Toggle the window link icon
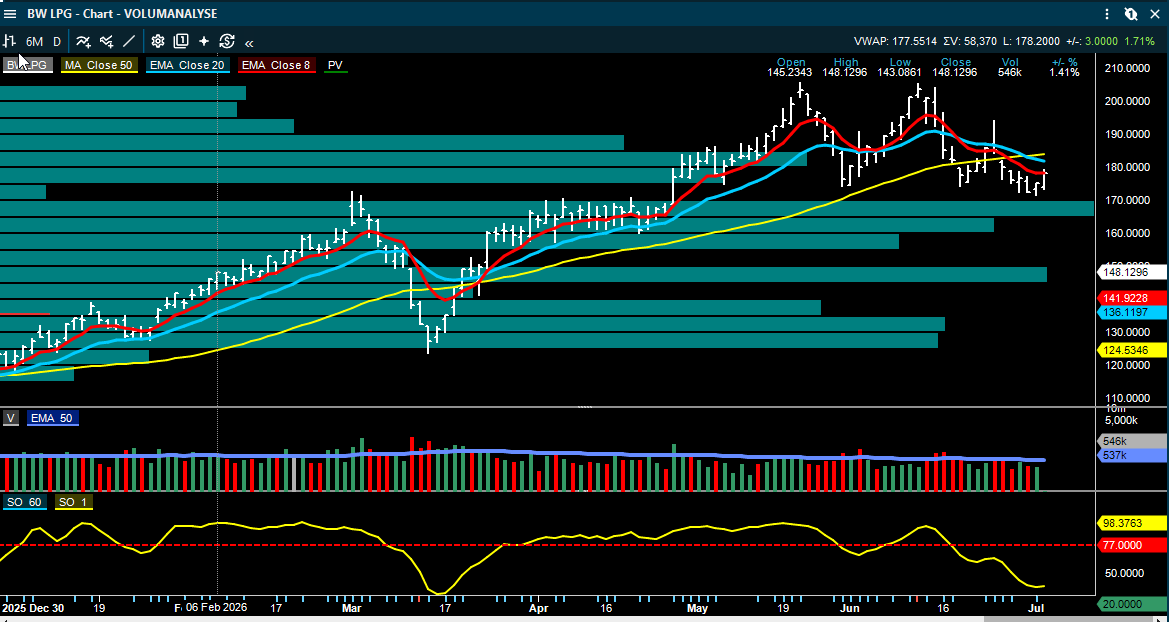Viewport: 1169px width, 622px height. [1131, 13]
